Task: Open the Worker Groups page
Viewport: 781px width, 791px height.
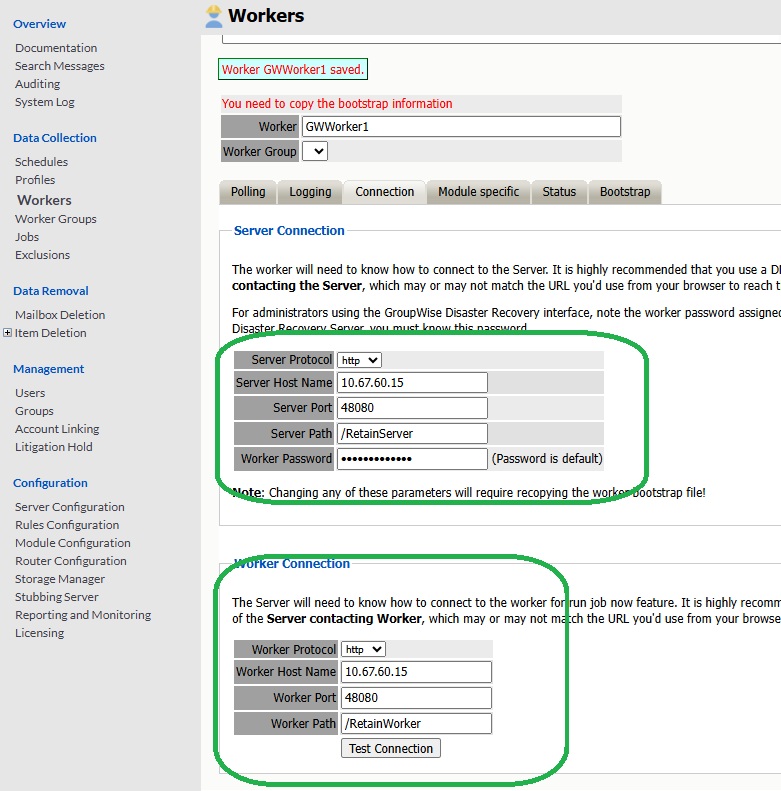Action: point(55,219)
